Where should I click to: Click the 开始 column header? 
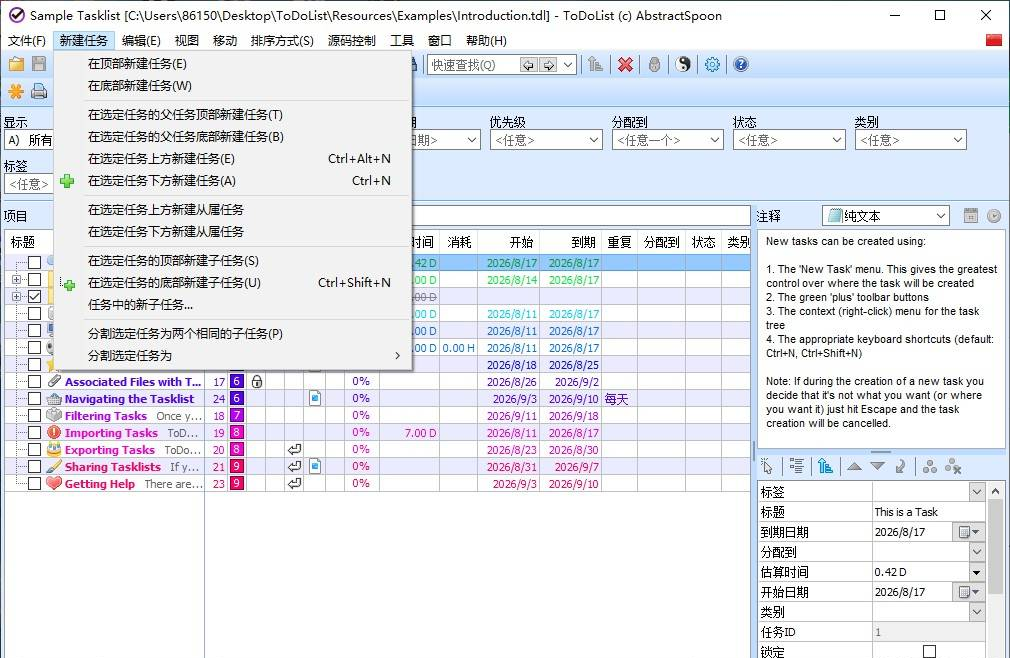click(509, 242)
